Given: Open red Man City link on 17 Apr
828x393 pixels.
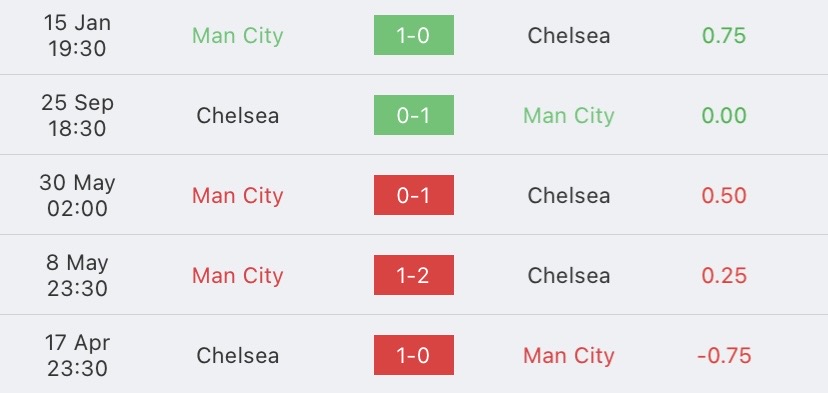Looking at the screenshot, I should pos(569,355).
